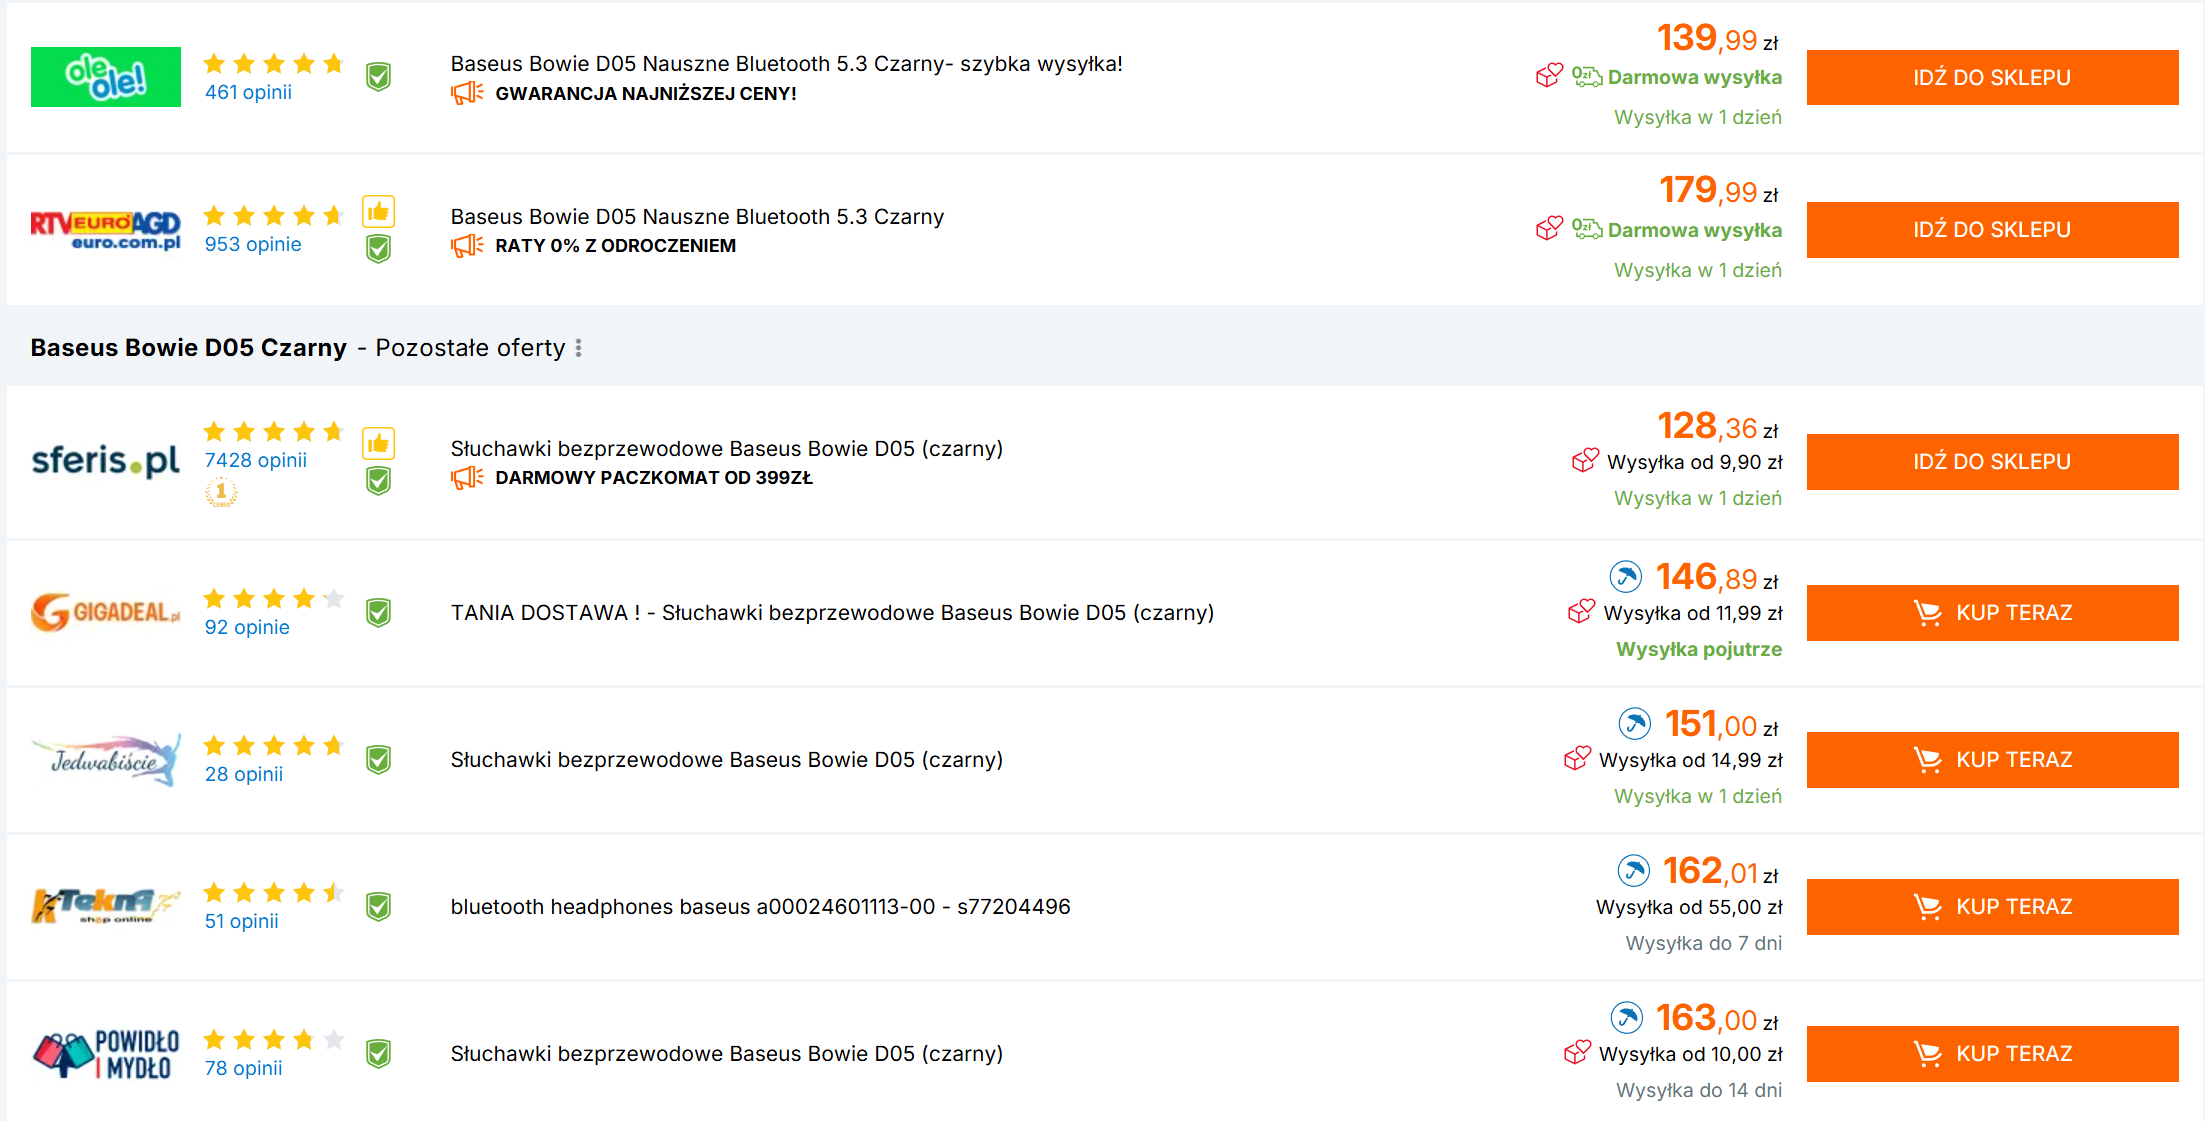
Task: Open the 953 opinie reviews link
Action: [x=253, y=244]
